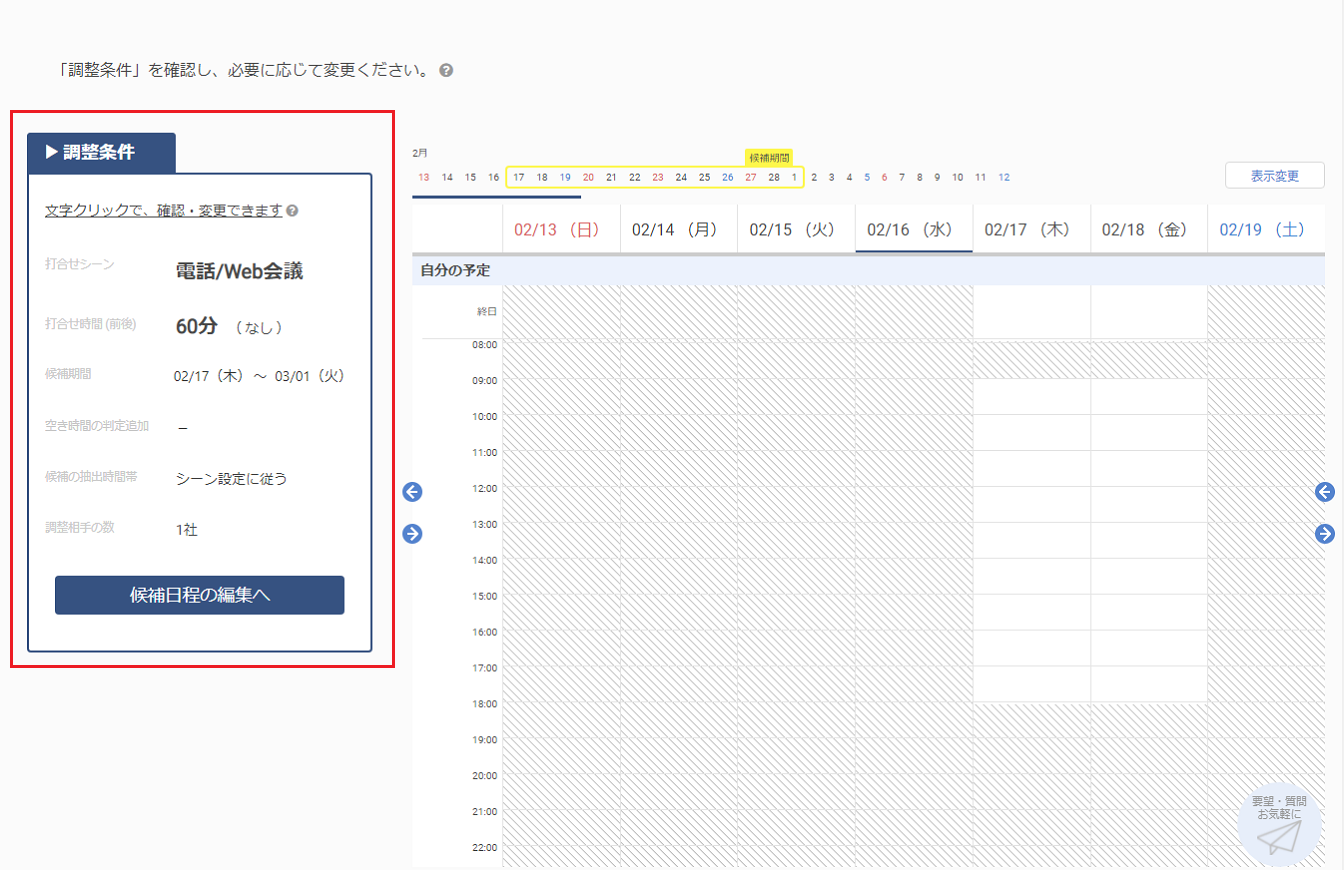The height and width of the screenshot is (870, 1344).
Task: Click the 表示変更 button
Action: point(1274,176)
